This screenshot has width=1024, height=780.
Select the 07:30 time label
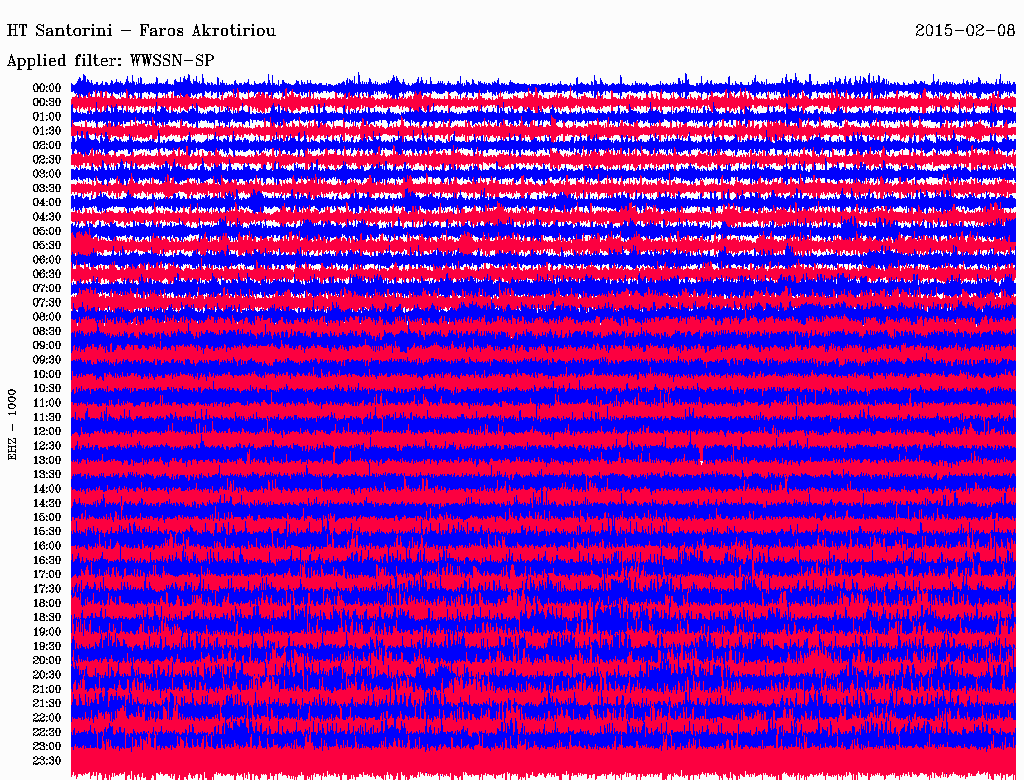[x=47, y=303]
